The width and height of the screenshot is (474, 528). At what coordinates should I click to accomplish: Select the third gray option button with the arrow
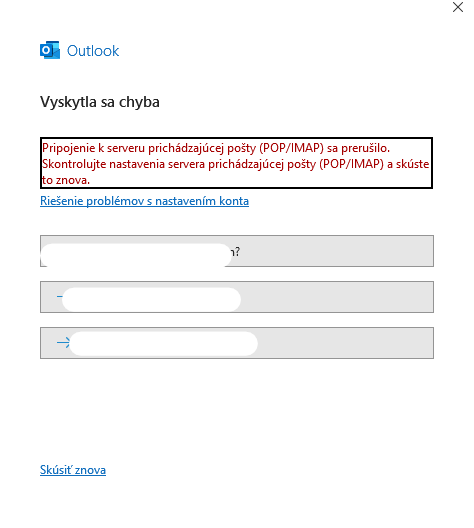coord(237,343)
